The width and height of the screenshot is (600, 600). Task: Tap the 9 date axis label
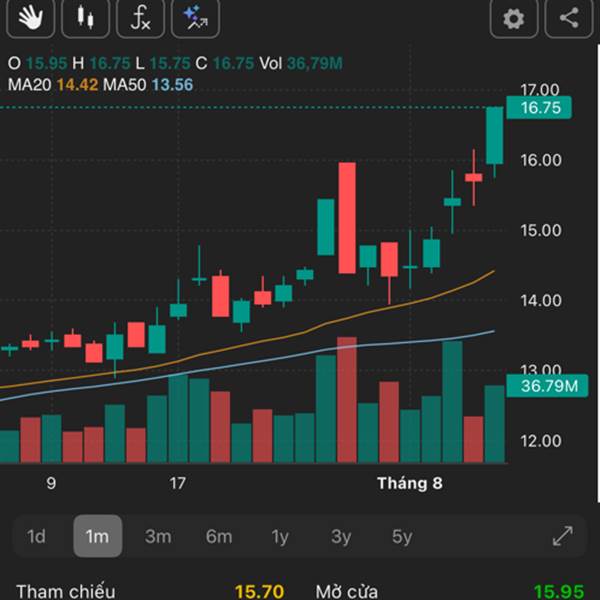[x=51, y=483]
